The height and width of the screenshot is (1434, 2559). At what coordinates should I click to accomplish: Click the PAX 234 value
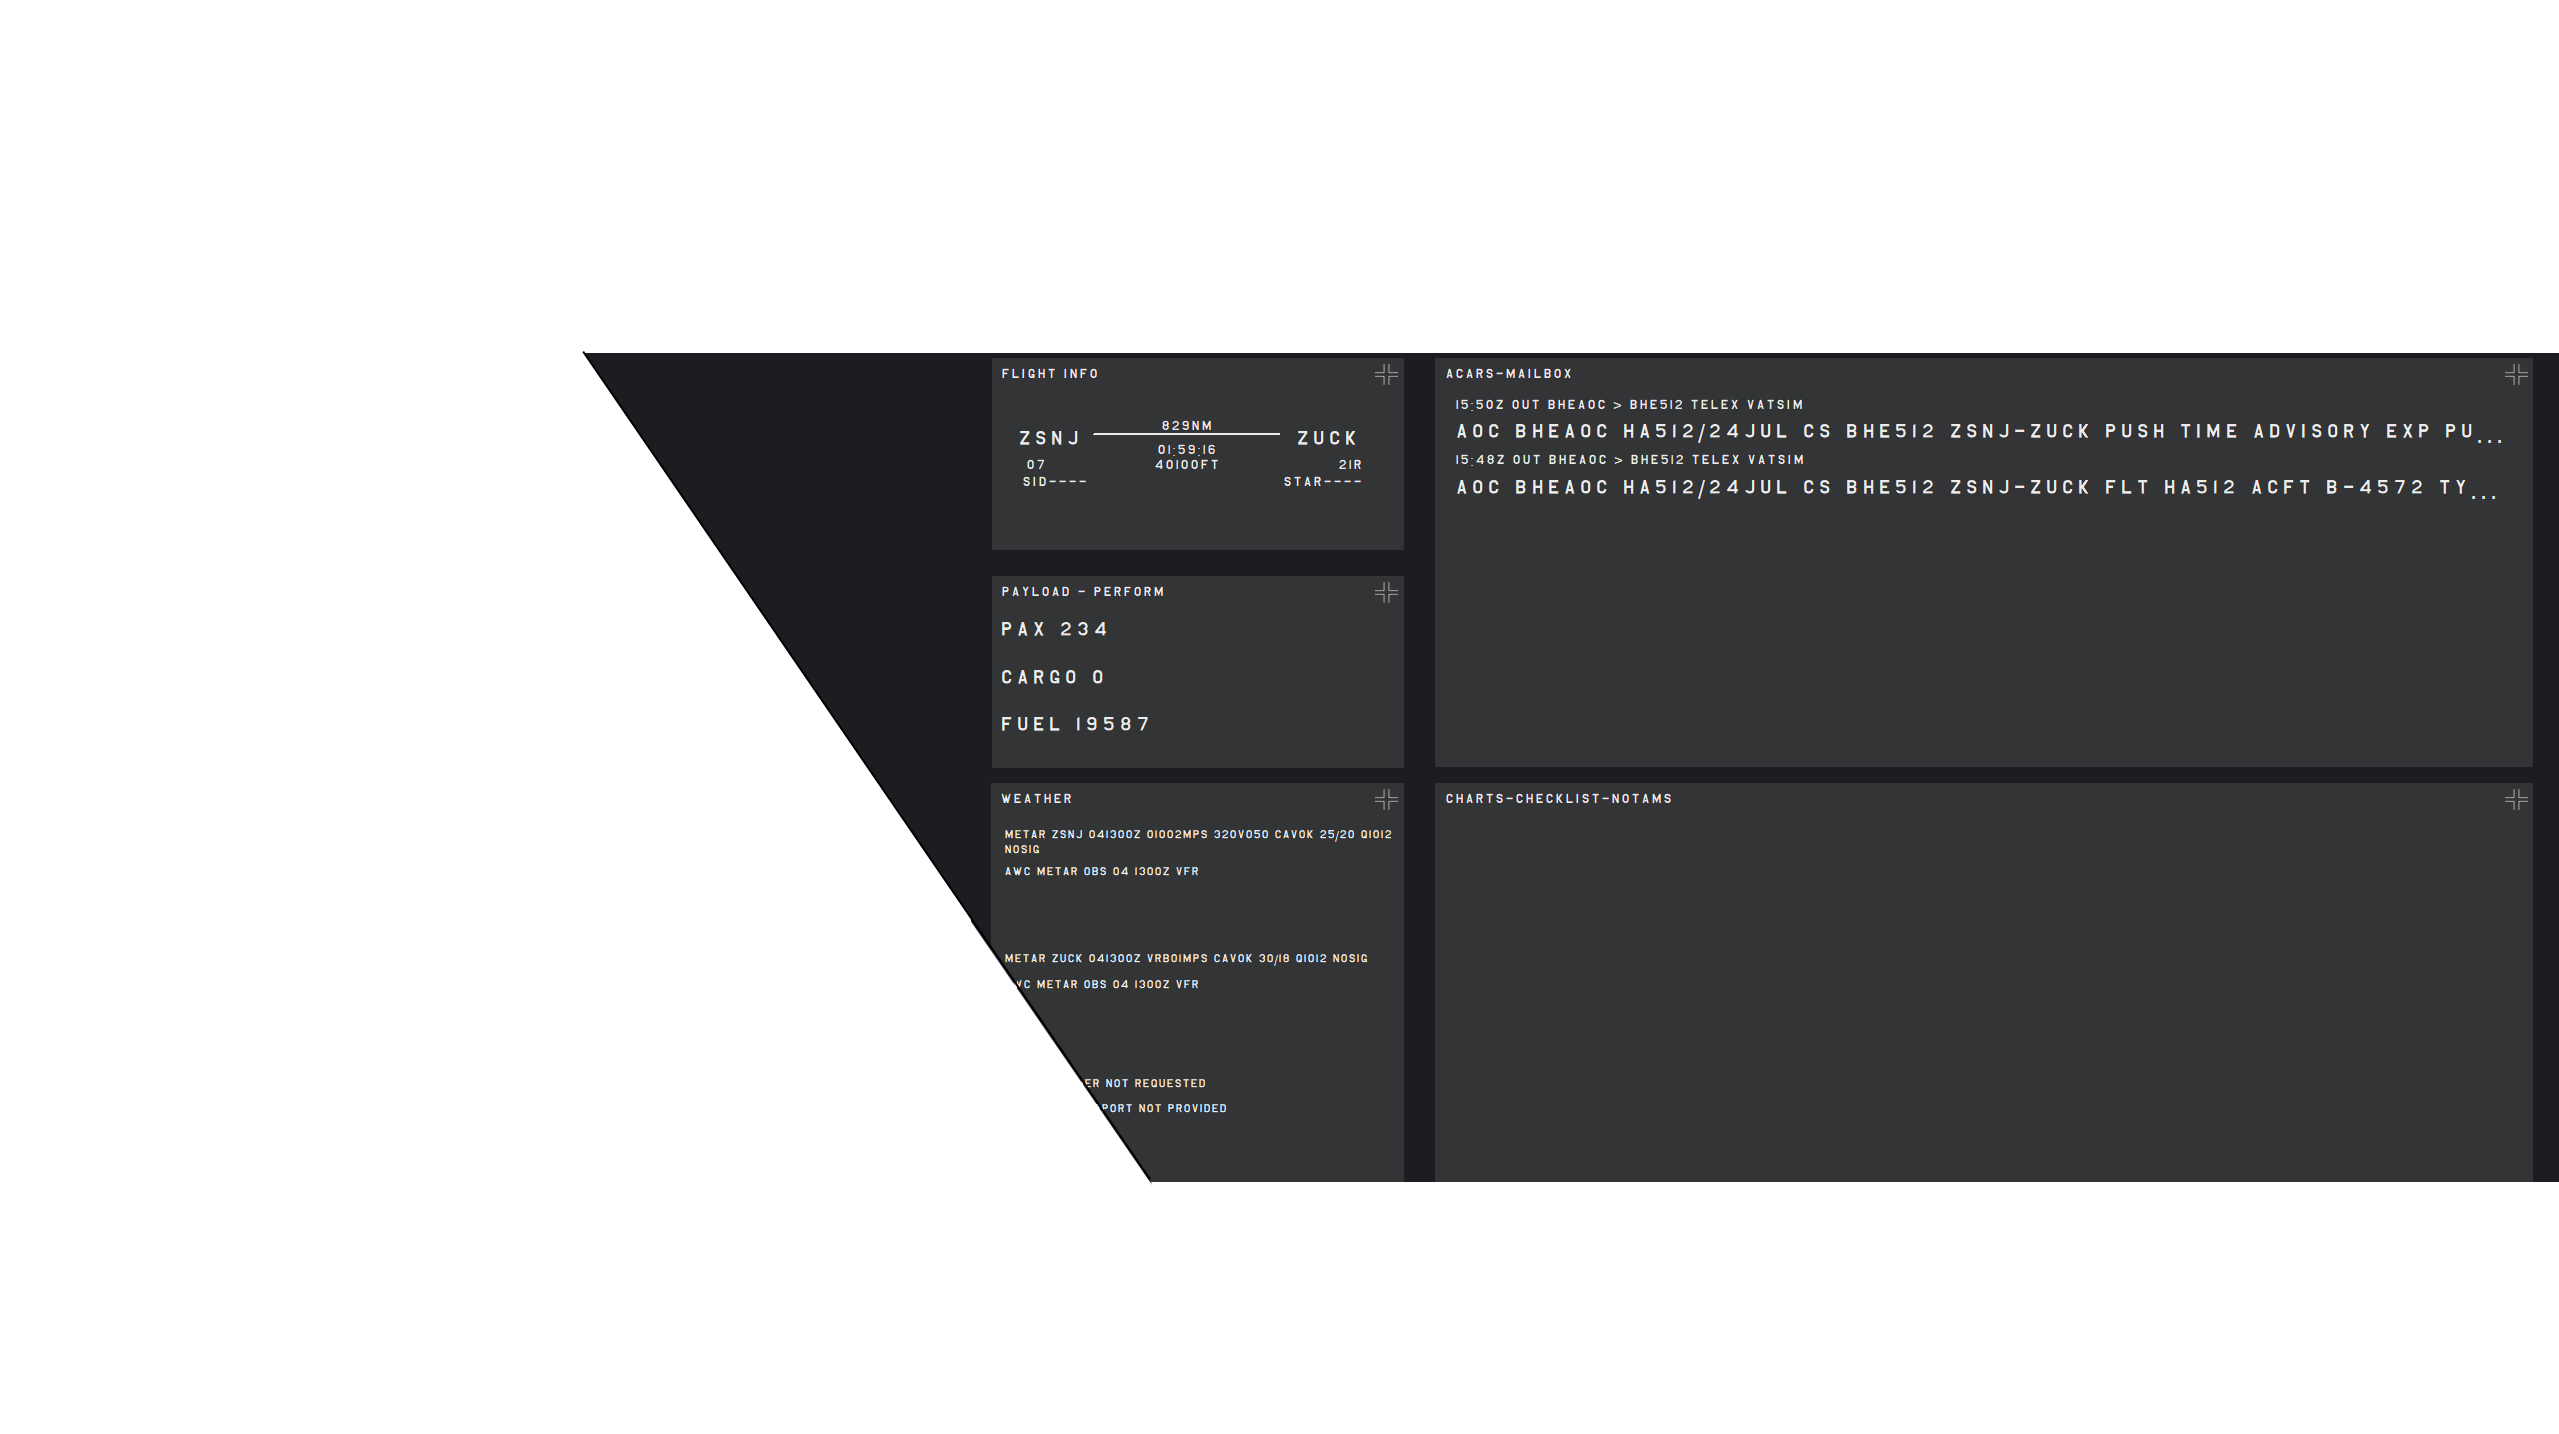[x=1055, y=629]
